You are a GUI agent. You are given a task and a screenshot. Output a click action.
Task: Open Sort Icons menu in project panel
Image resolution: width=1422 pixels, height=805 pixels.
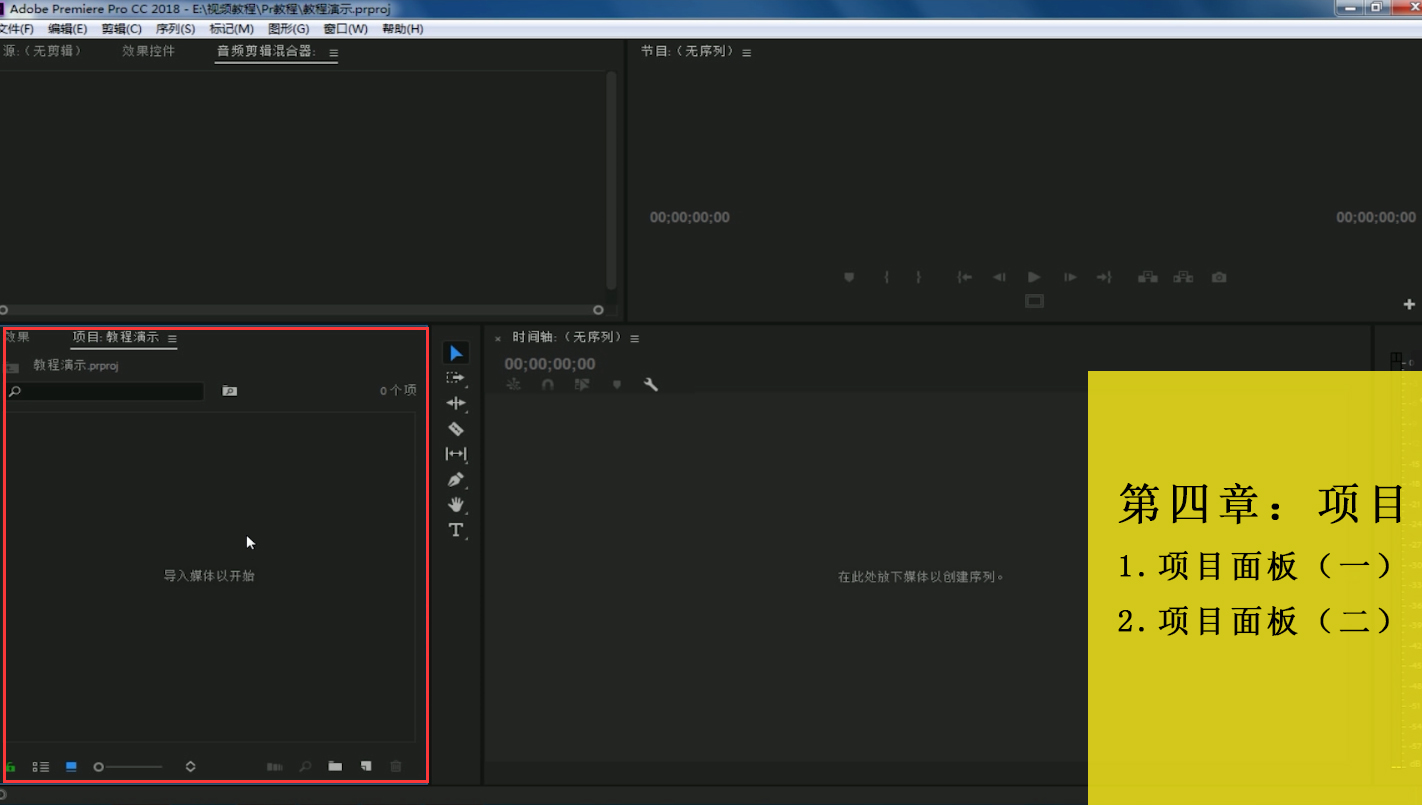(x=190, y=767)
